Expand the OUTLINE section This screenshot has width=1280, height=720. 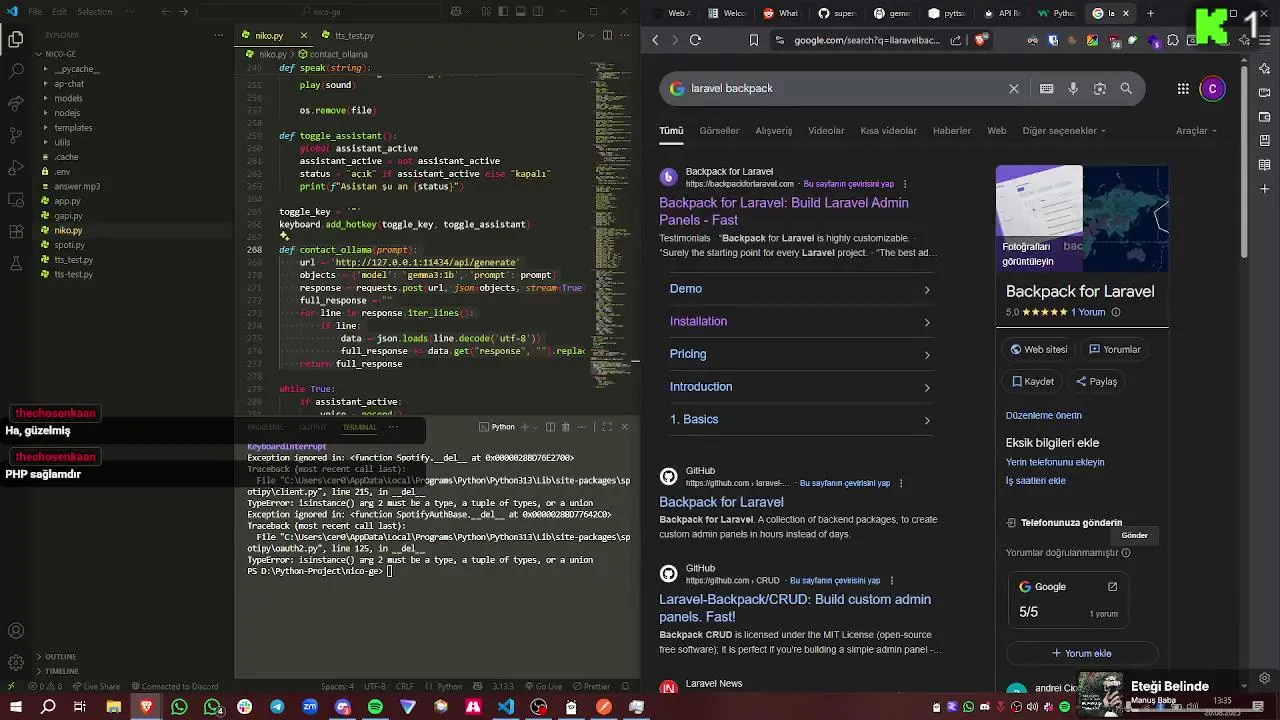[x=60, y=657]
